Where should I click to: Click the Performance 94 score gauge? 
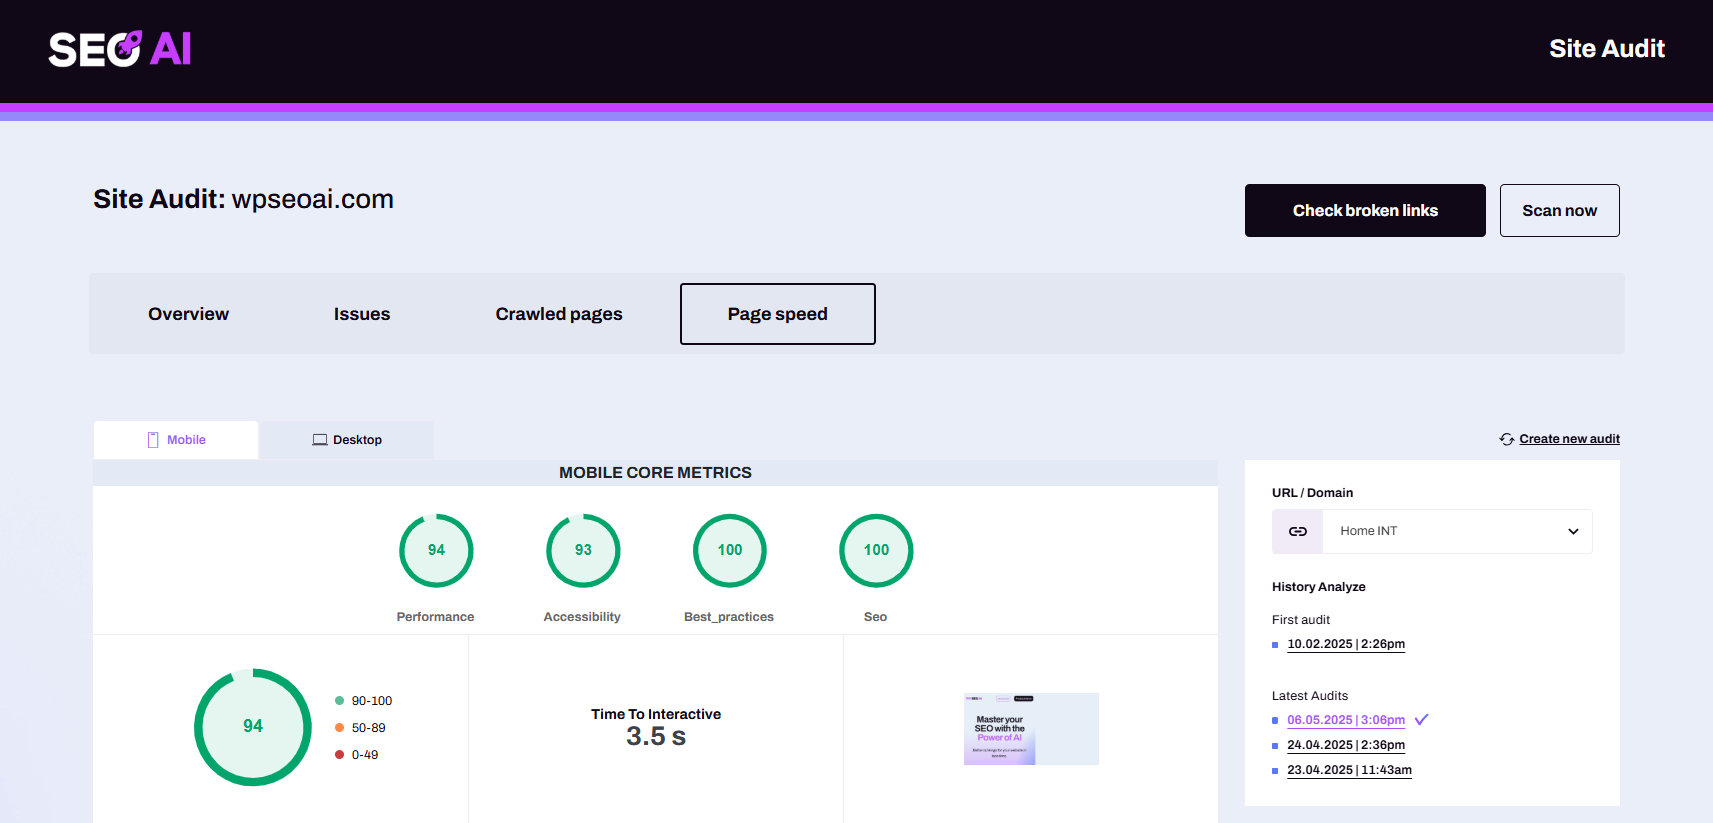pos(436,550)
